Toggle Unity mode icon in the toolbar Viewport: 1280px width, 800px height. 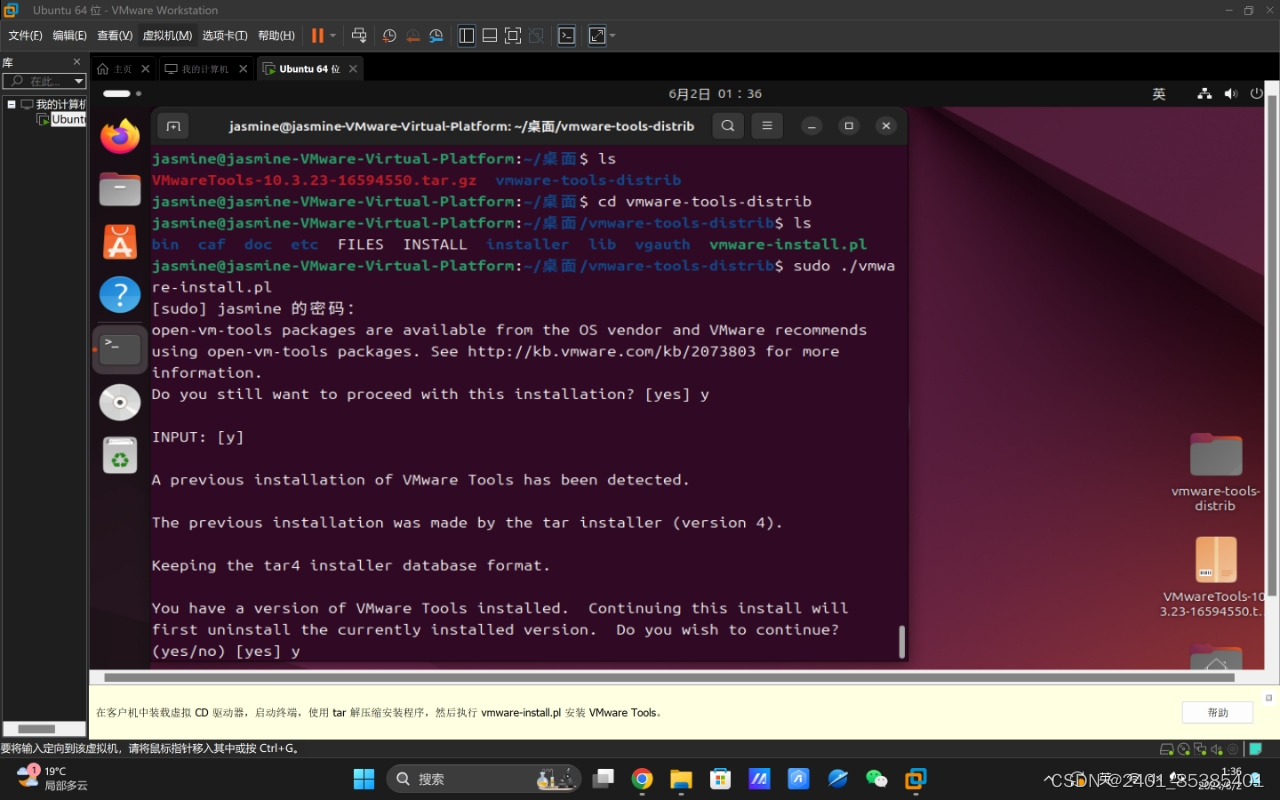tap(536, 35)
